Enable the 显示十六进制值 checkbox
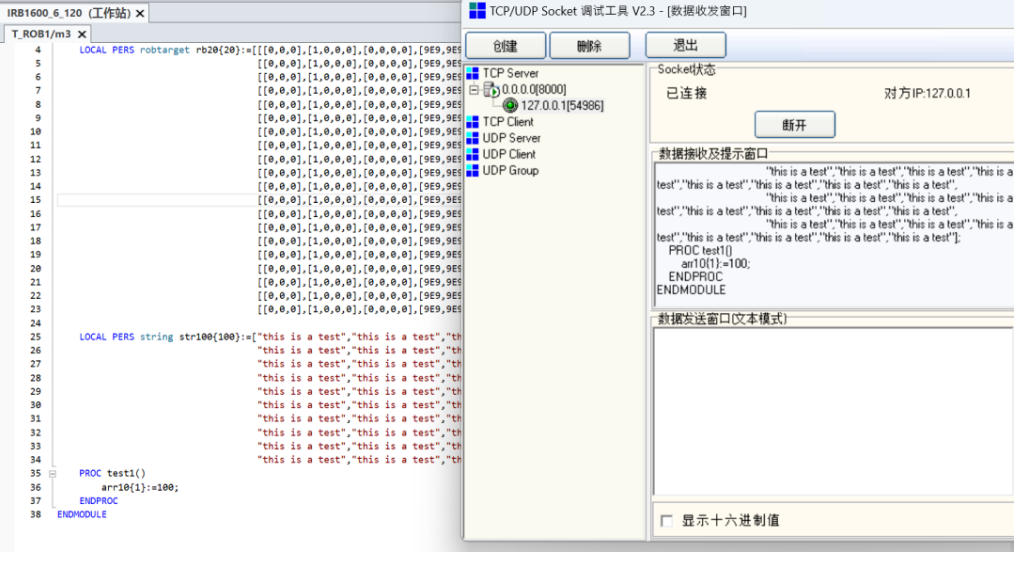Image resolution: width=1023 pixels, height=564 pixels. [x=667, y=521]
